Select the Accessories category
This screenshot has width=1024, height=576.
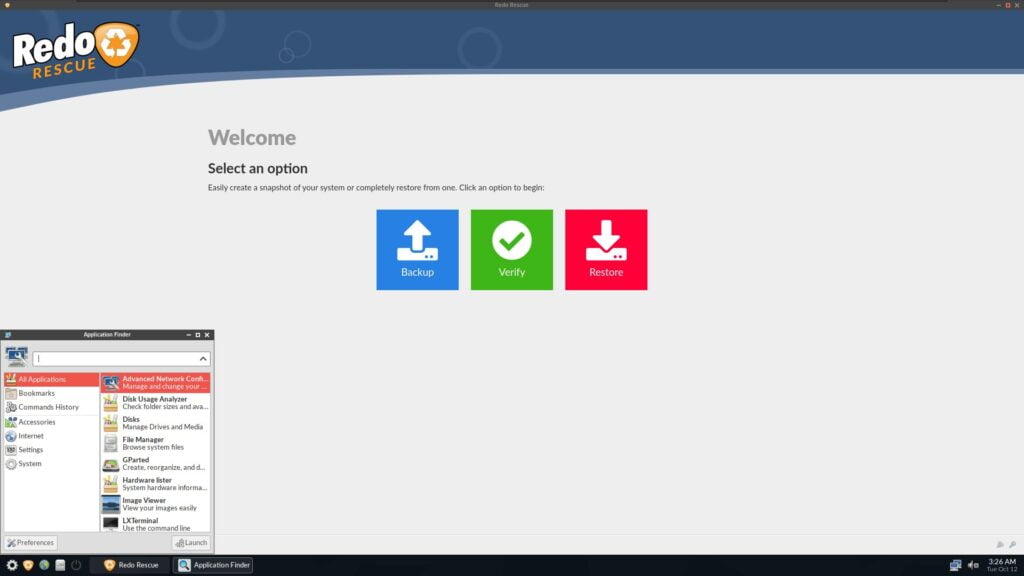pos(52,422)
